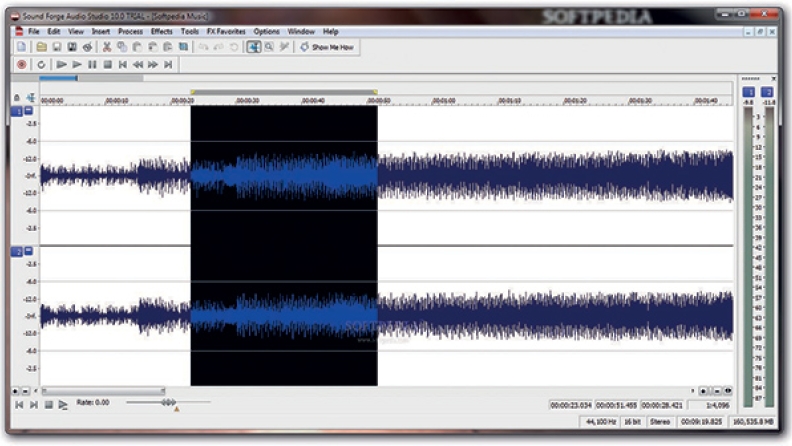Click the snap icon beside the ruler
This screenshot has height=446, width=792.
coord(31,97)
